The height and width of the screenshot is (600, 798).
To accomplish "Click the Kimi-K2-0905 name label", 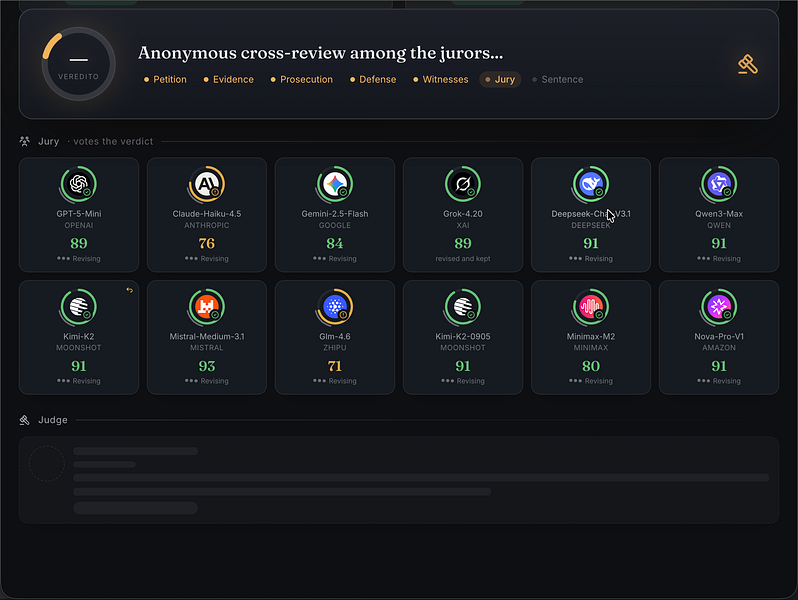I will [x=463, y=336].
